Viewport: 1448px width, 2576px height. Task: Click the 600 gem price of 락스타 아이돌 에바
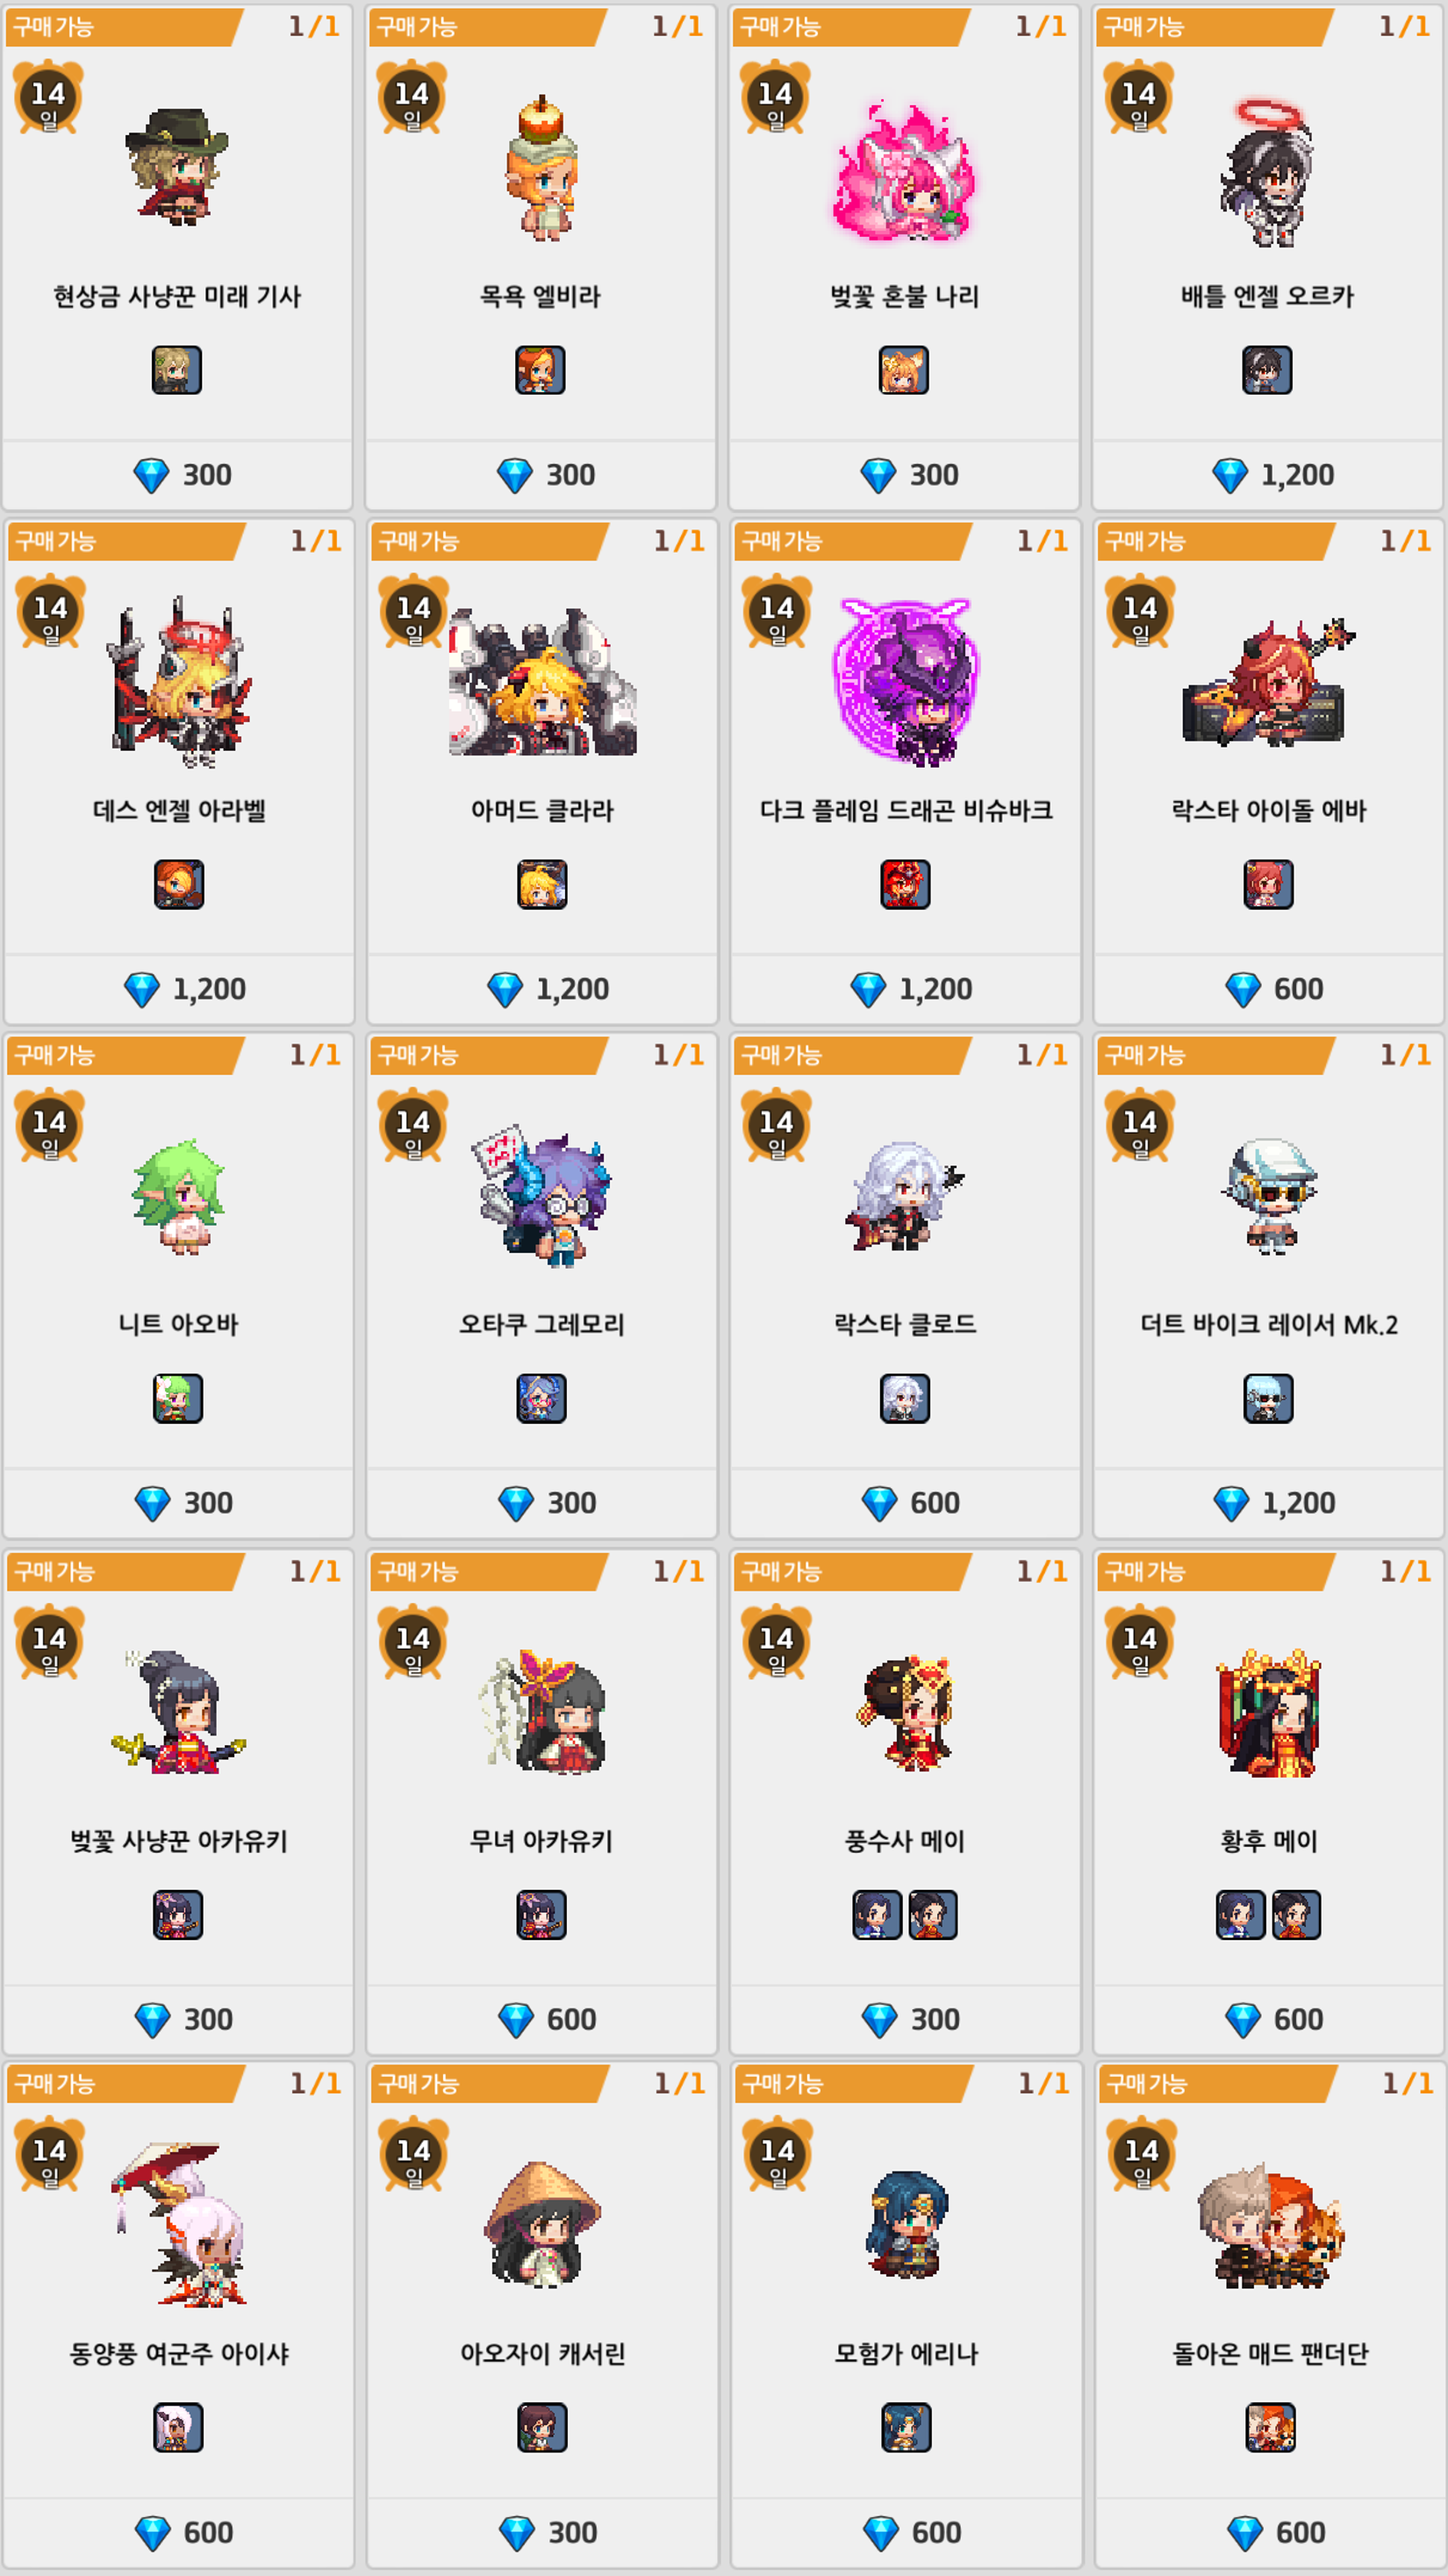(x=1274, y=989)
